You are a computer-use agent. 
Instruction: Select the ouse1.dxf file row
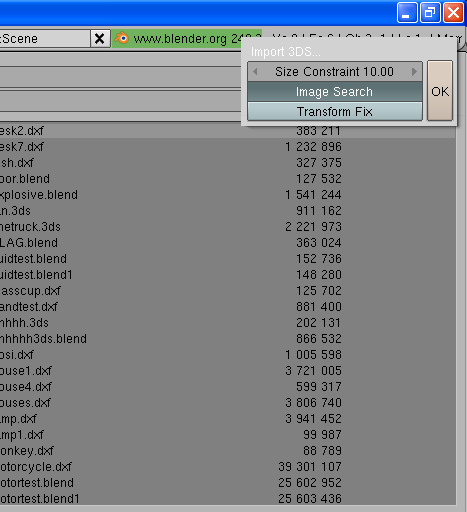pyautogui.click(x=228, y=371)
